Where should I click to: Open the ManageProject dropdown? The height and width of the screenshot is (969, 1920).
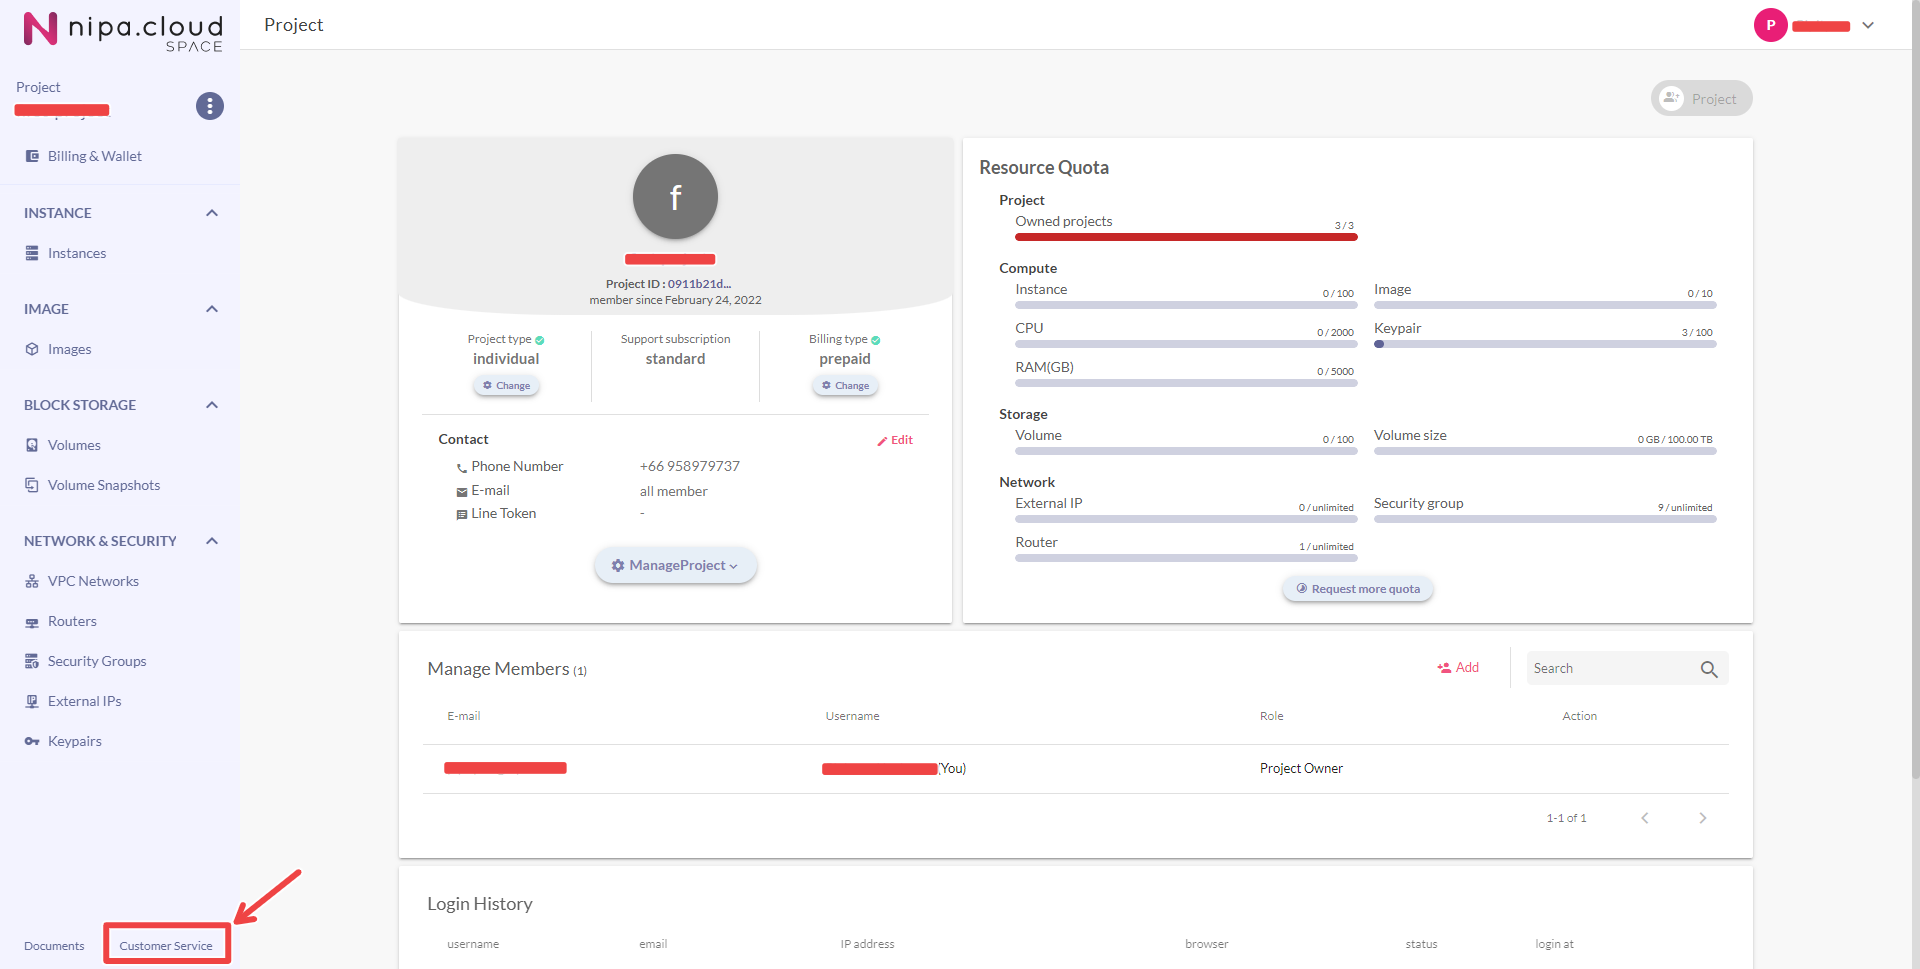[x=675, y=566]
